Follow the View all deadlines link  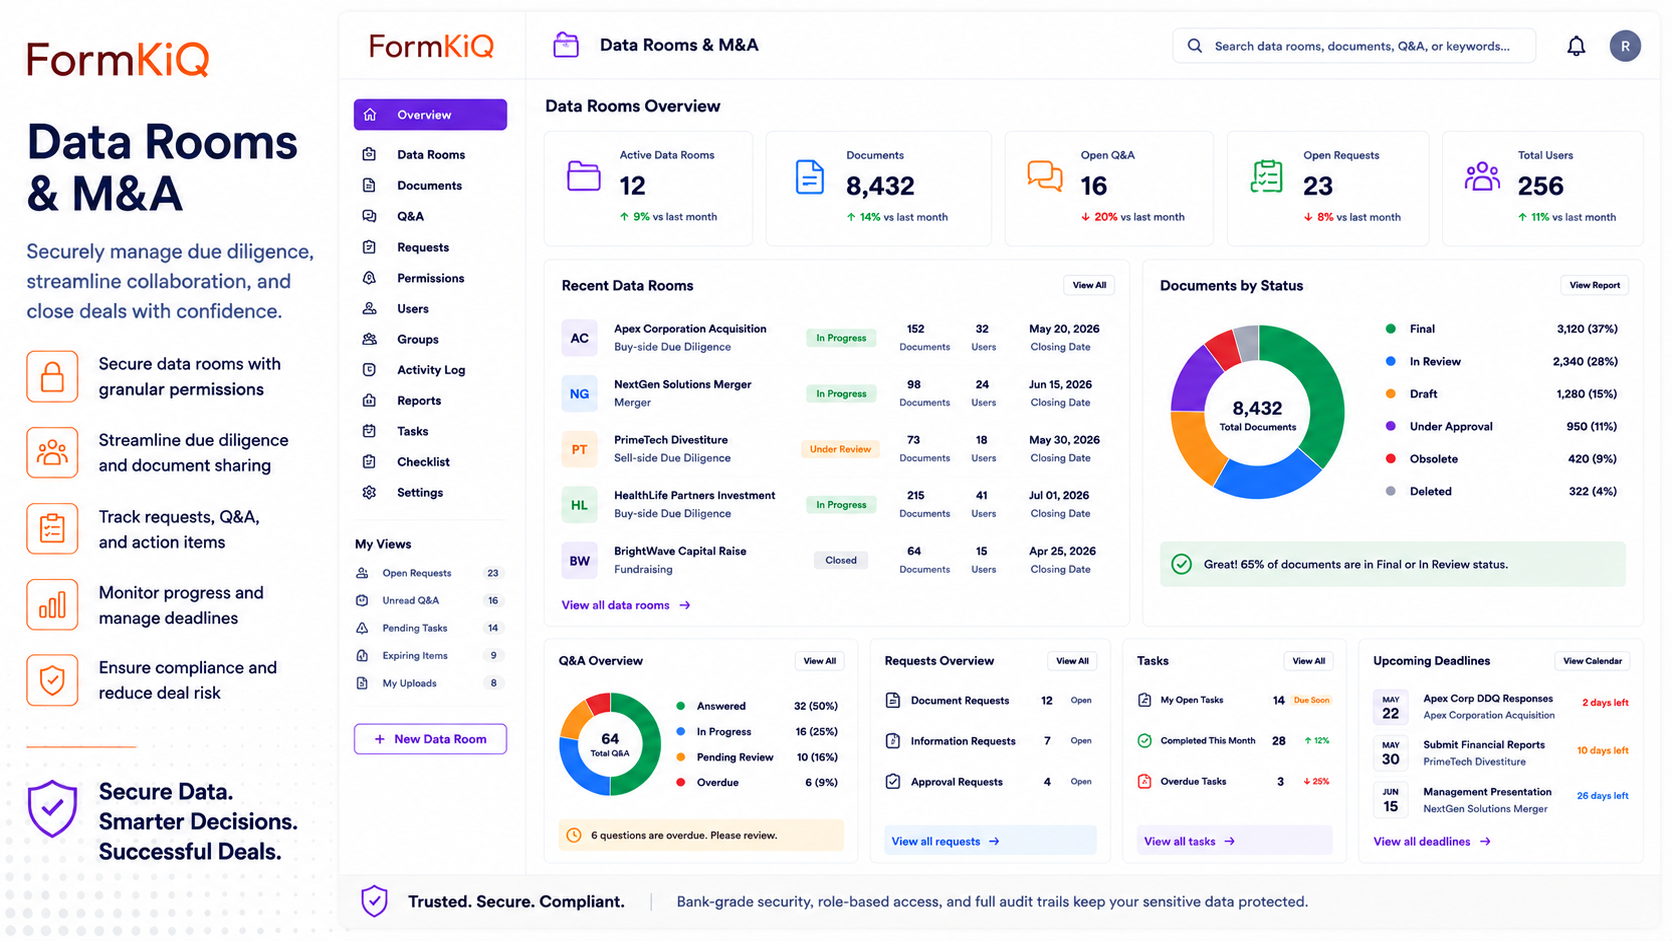(x=1432, y=841)
